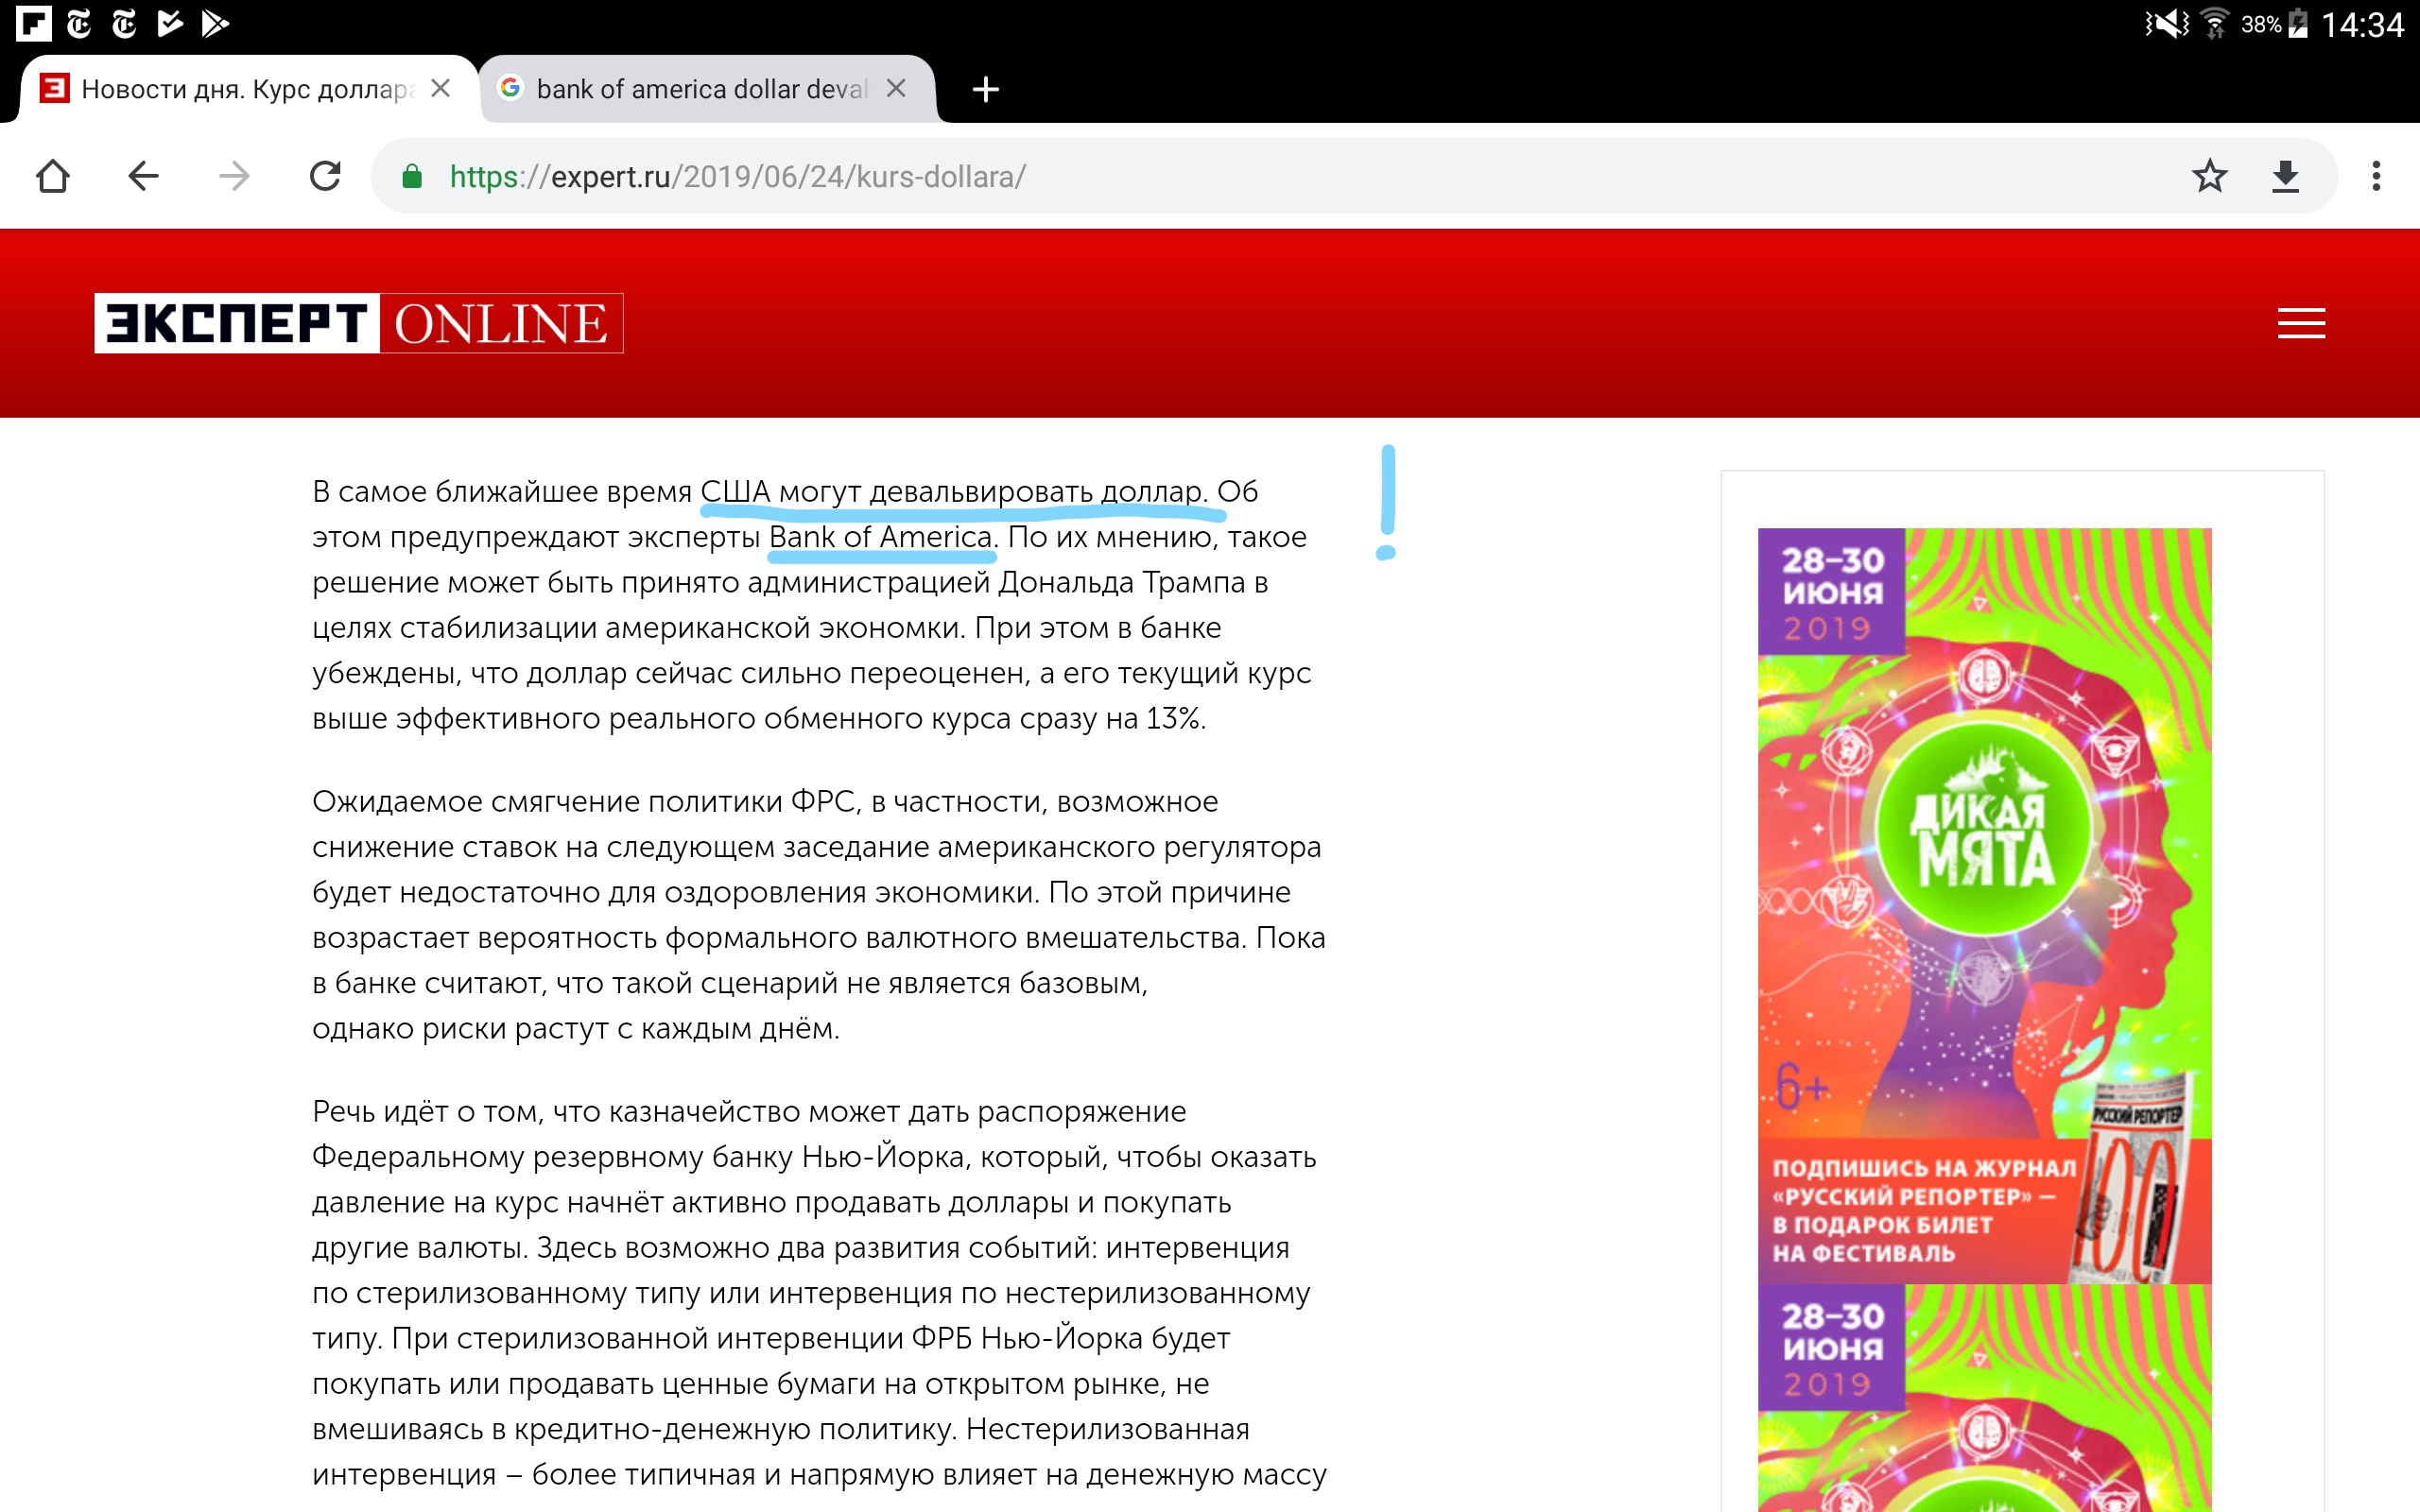The image size is (2420, 1512).
Task: Bookmark the page with the star icon
Action: click(x=2209, y=177)
